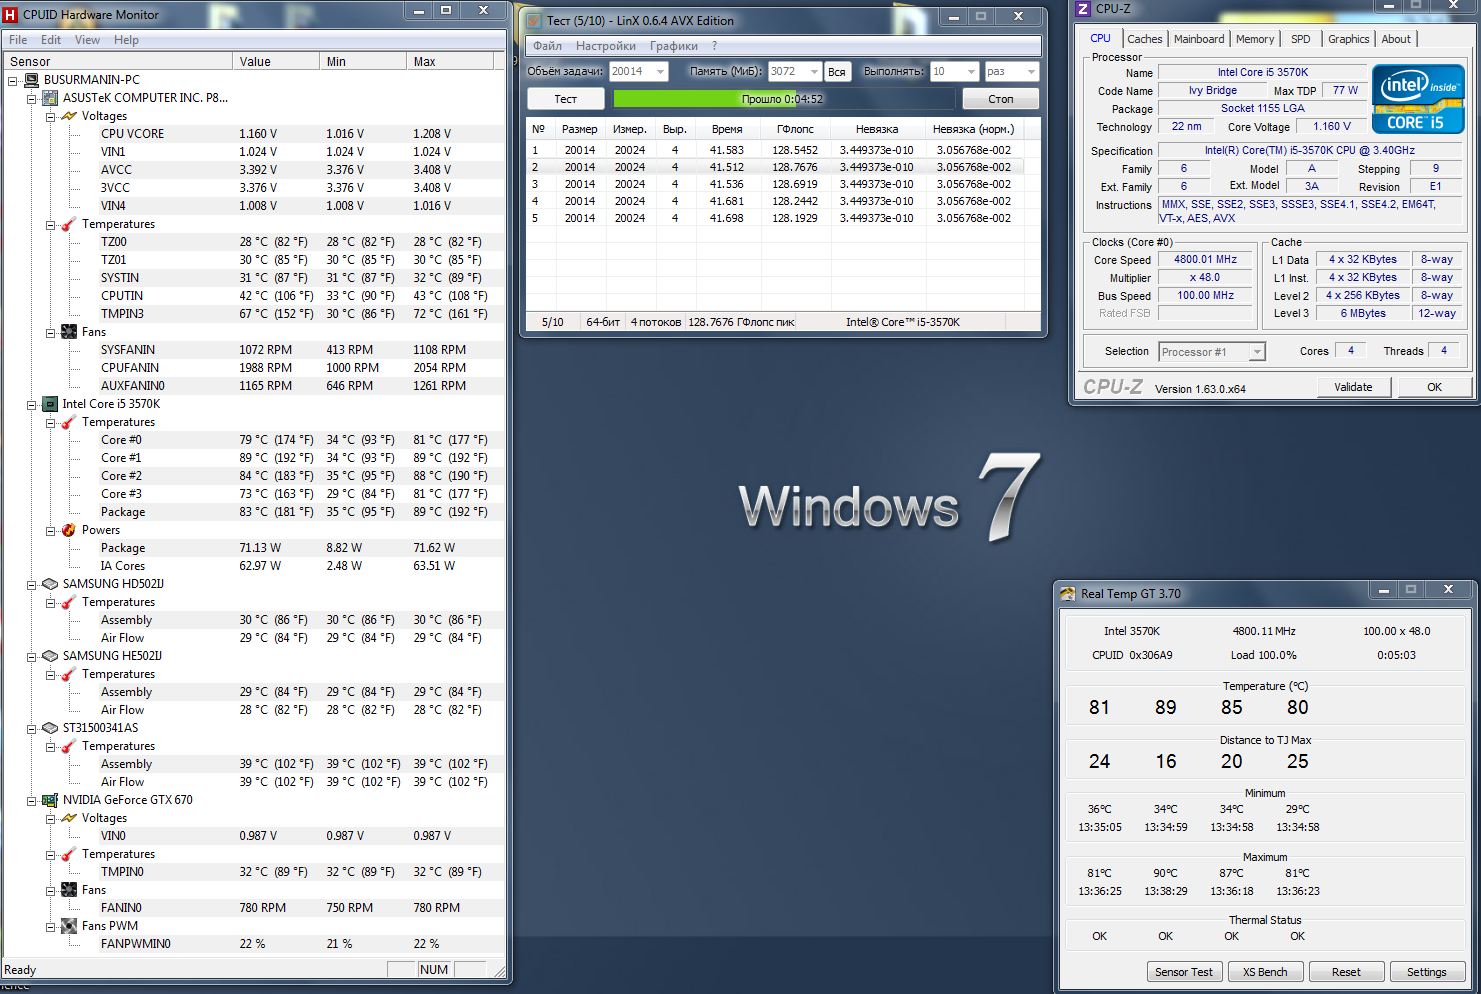Open the About tab in CPU-Z
This screenshot has height=994, width=1481.
[1396, 39]
